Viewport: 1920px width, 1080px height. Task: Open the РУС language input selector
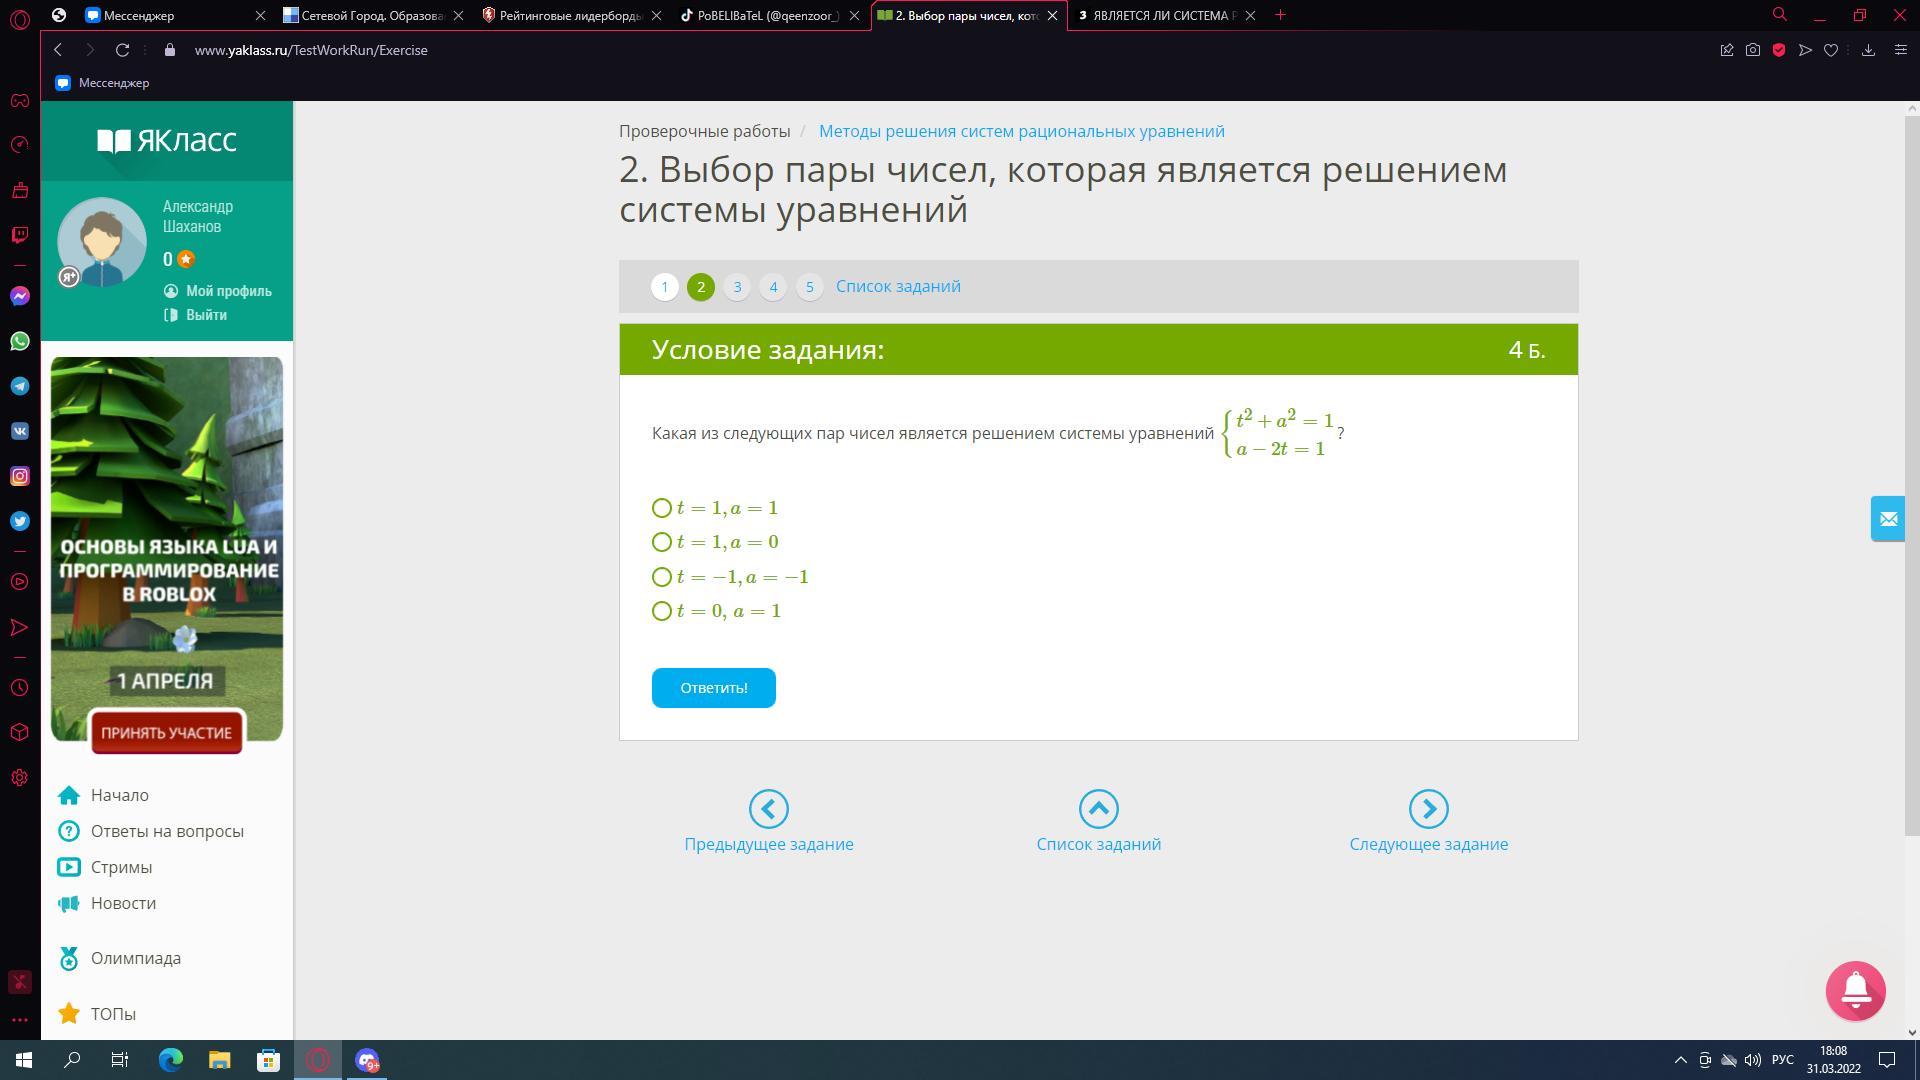tap(1782, 1060)
